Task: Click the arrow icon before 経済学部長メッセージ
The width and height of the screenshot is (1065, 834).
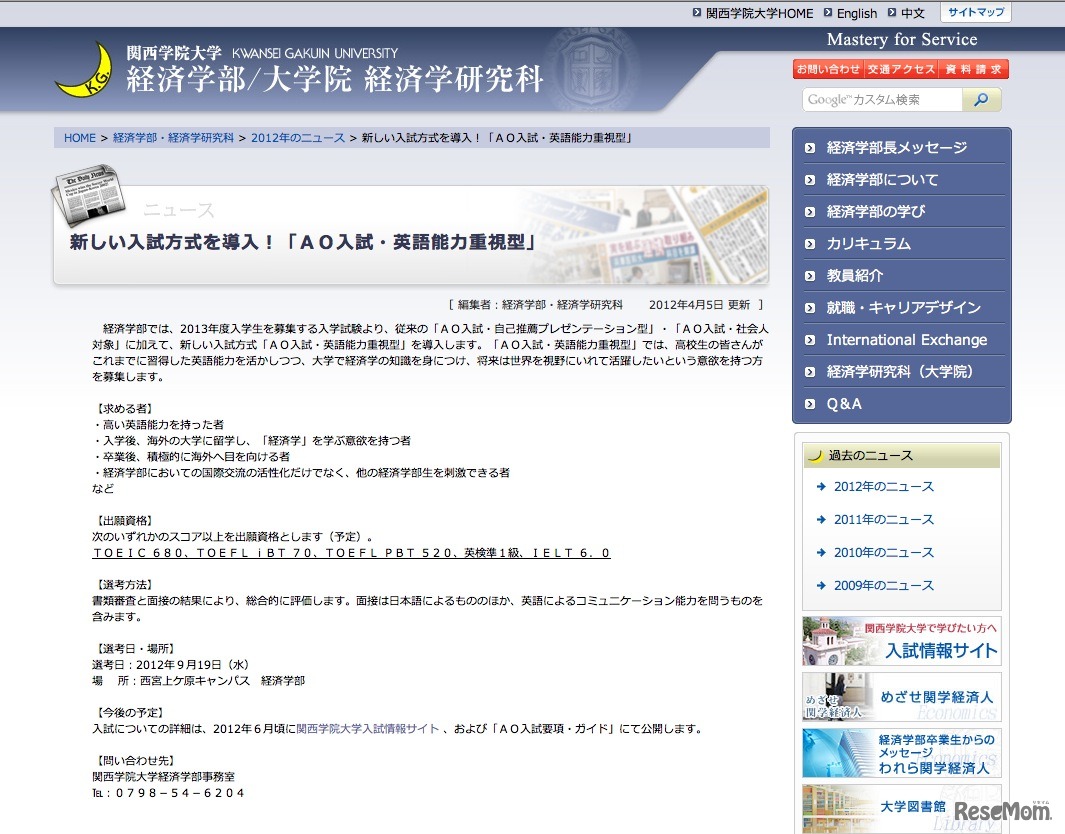Action: point(811,147)
